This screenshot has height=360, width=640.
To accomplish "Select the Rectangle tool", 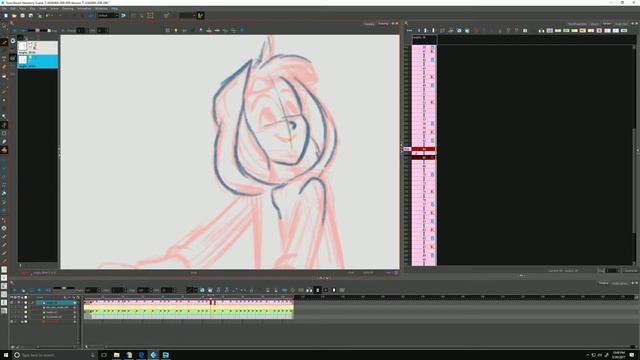I will [4, 133].
